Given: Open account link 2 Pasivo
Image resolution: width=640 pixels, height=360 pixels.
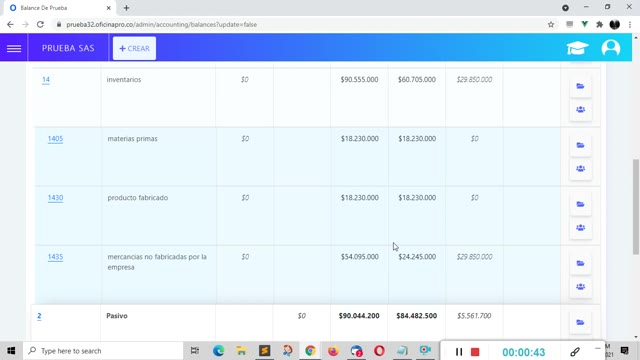Looking at the screenshot, I should click(x=39, y=316).
